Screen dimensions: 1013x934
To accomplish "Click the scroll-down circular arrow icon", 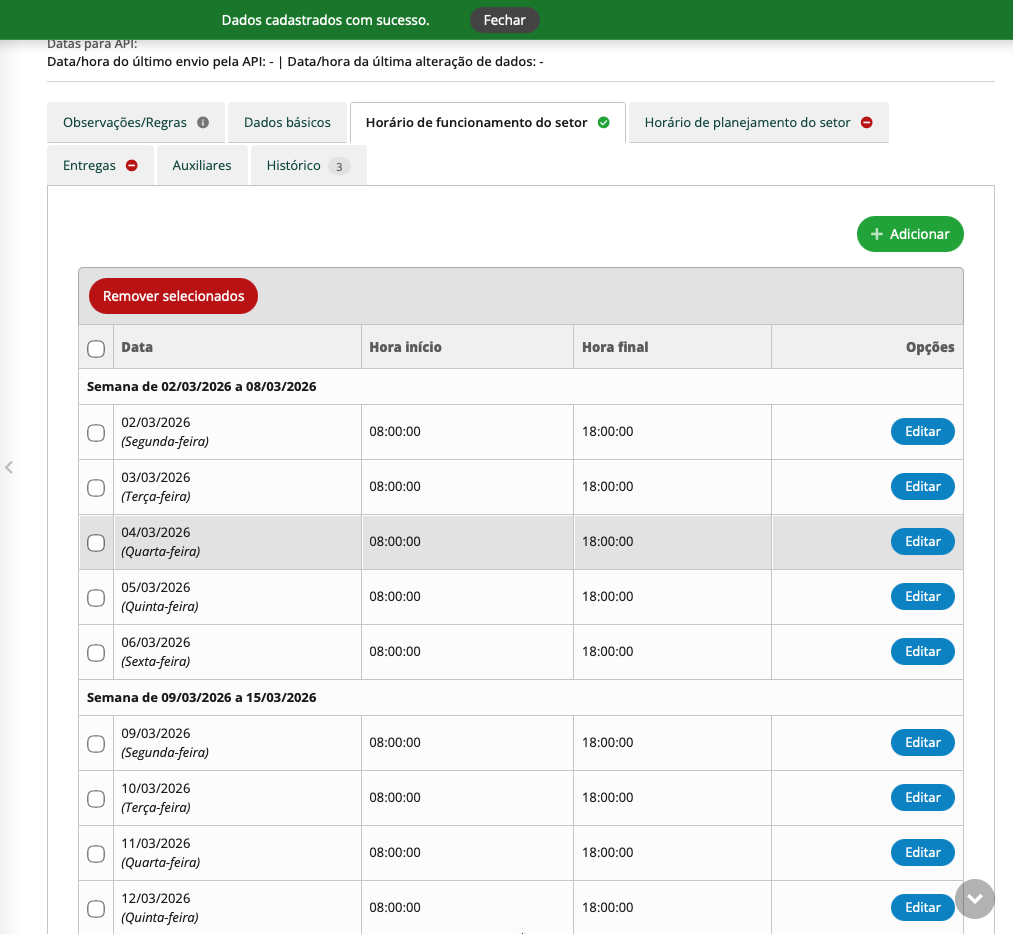I will pos(975,898).
